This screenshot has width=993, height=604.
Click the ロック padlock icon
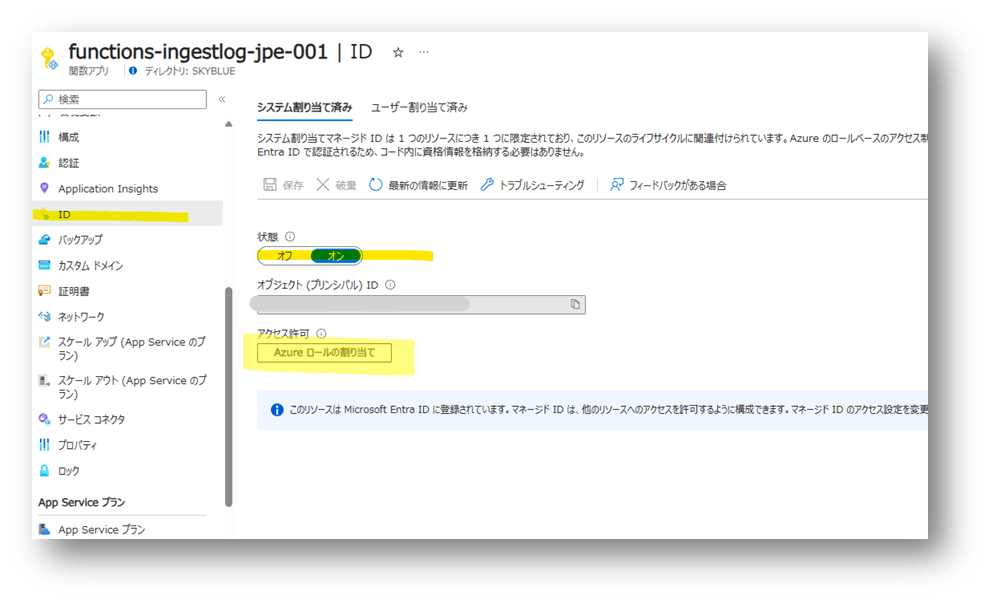(44, 470)
